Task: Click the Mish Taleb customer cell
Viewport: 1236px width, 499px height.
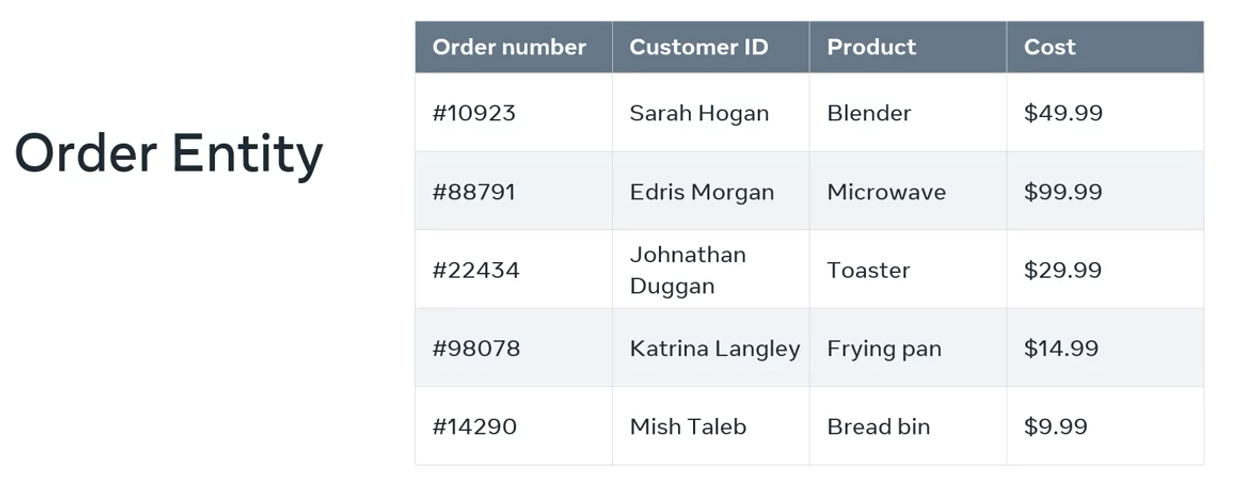Action: tap(687, 427)
